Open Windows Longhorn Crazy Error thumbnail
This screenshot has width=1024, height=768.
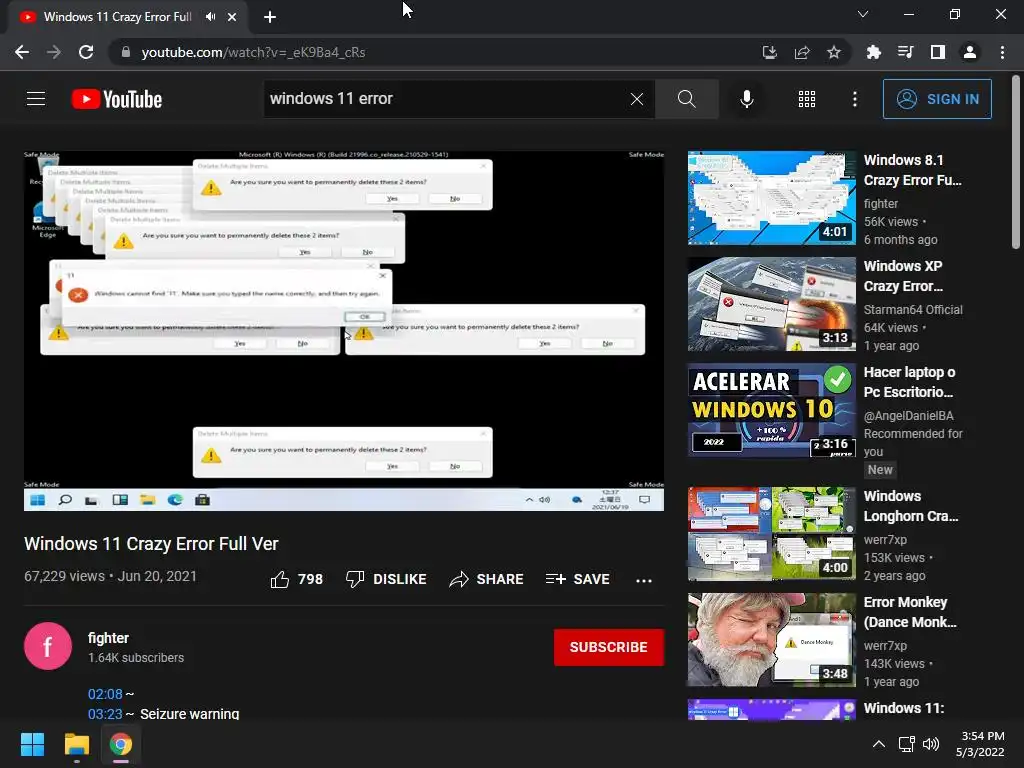point(771,534)
